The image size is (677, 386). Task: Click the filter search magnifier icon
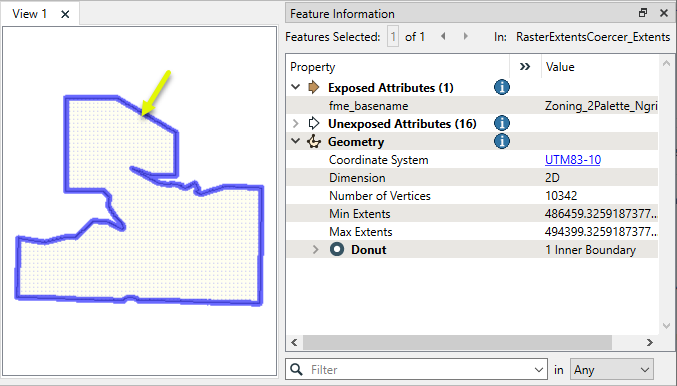297,370
